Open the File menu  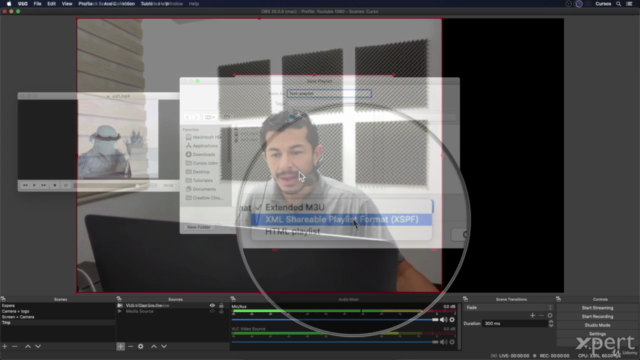click(x=37, y=4)
